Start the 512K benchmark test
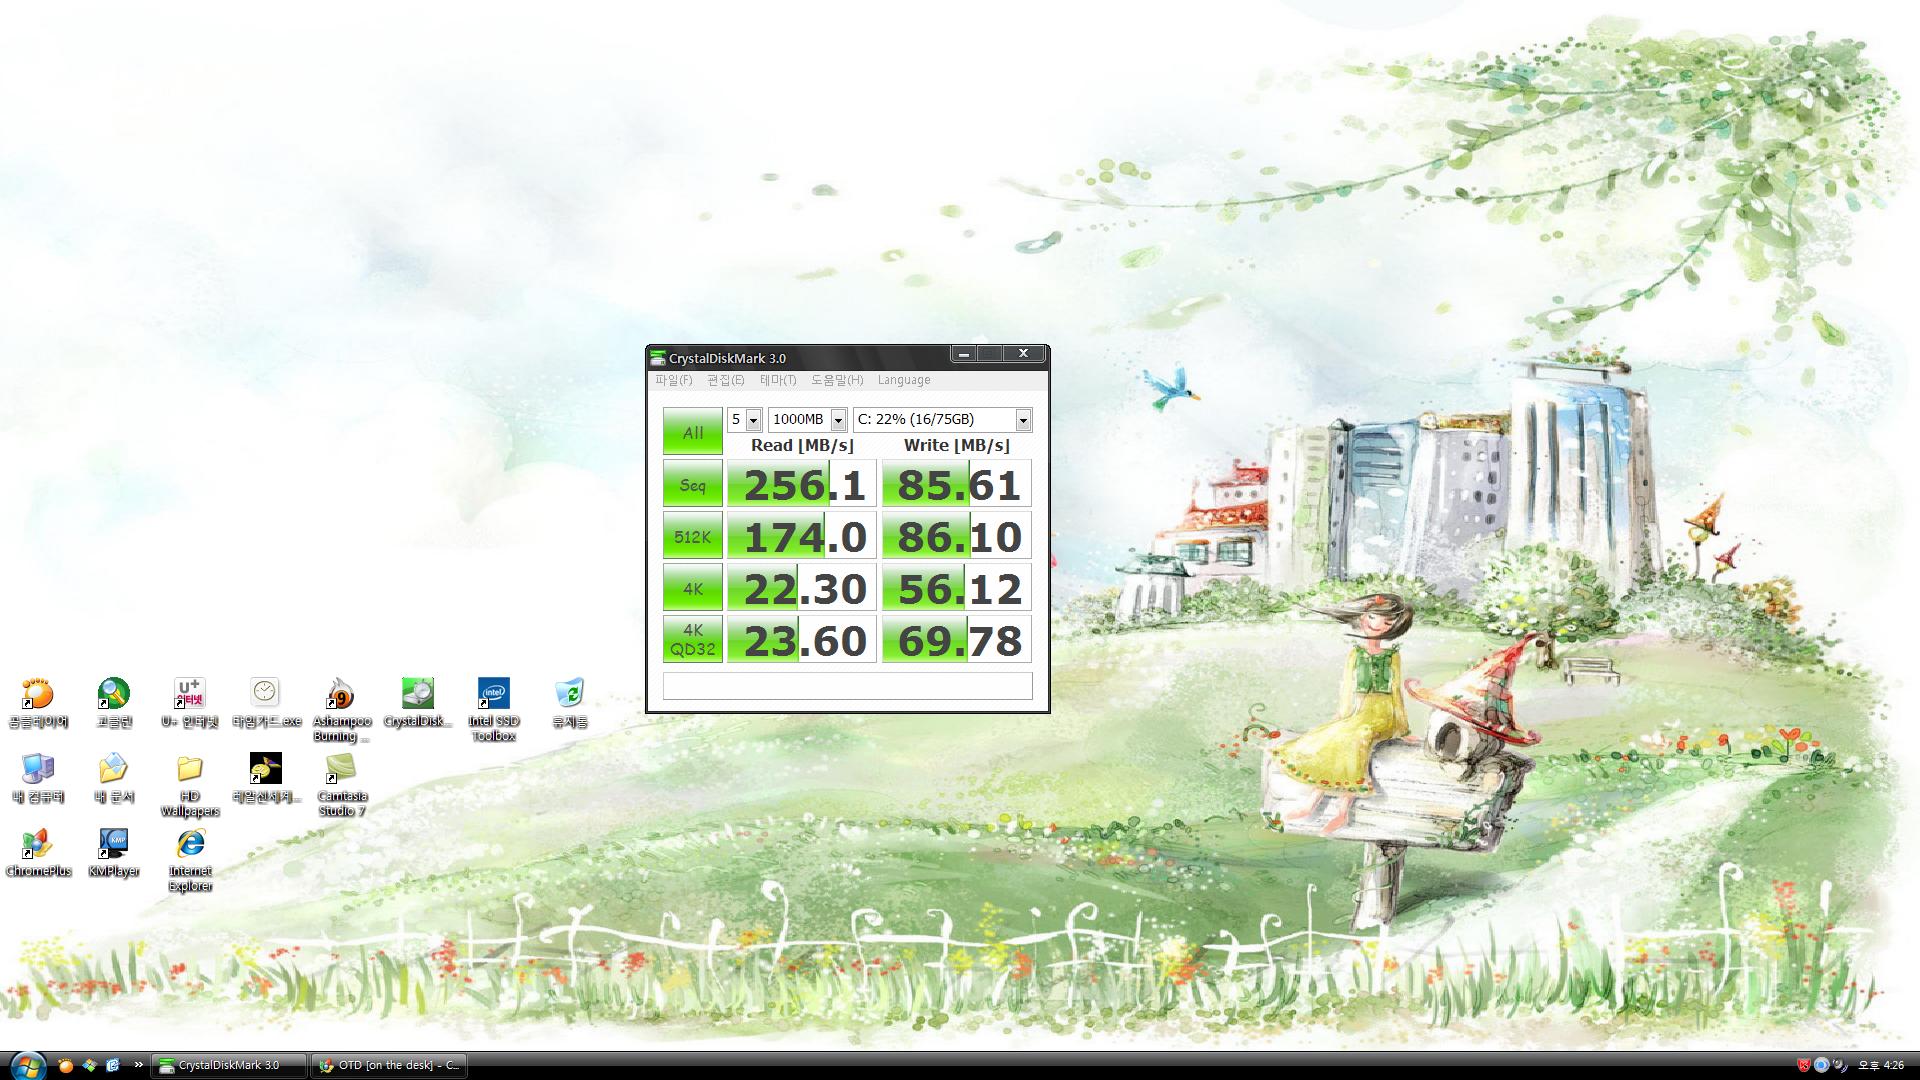This screenshot has width=1920, height=1080. pyautogui.click(x=693, y=537)
